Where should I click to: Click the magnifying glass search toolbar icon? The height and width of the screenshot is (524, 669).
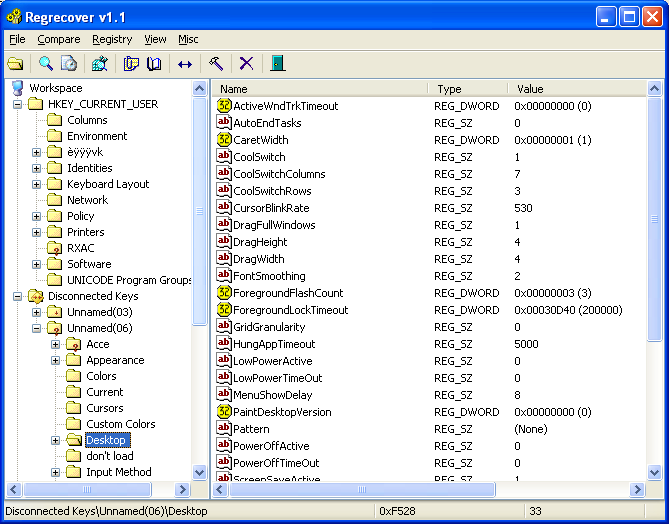[46, 64]
